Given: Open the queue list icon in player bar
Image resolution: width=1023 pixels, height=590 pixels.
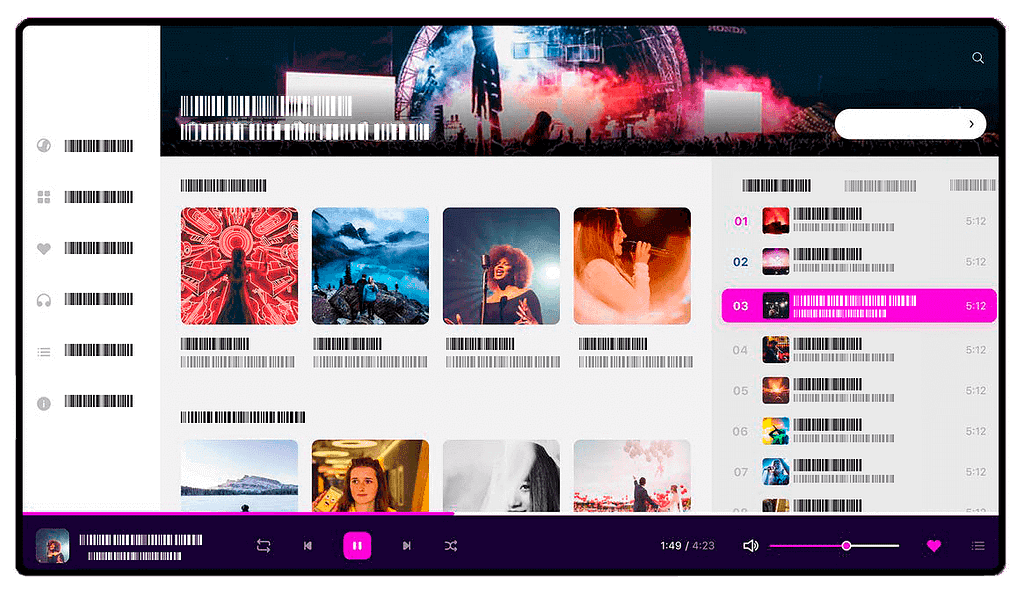Looking at the screenshot, I should click(x=978, y=546).
